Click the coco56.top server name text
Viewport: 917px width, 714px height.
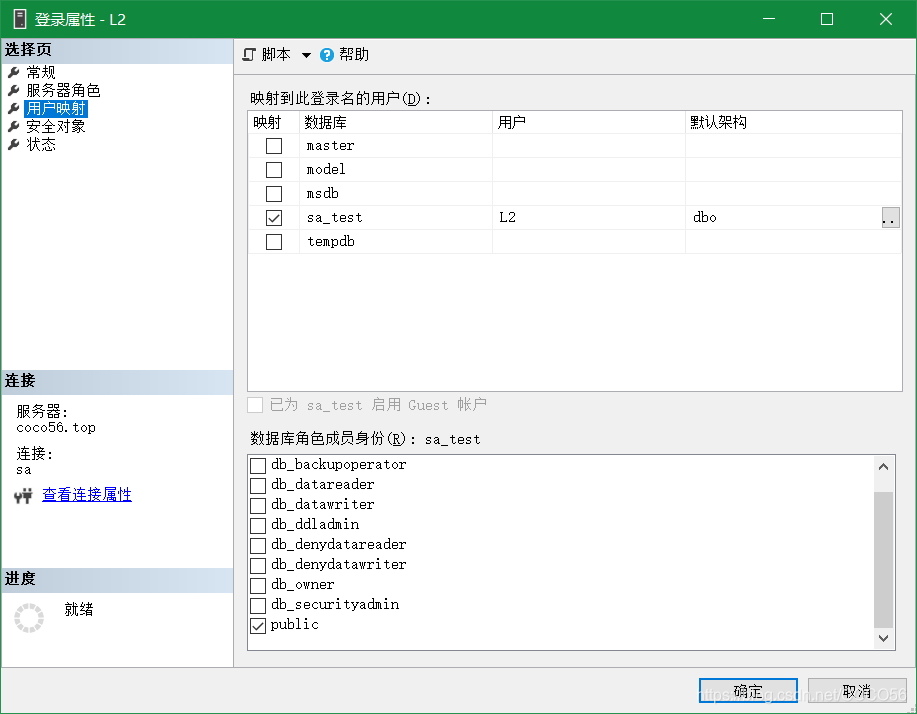point(56,428)
